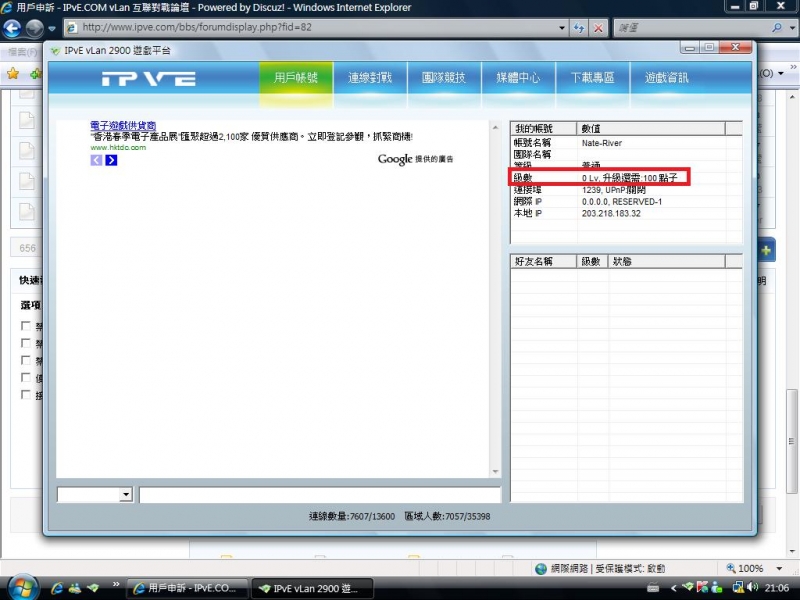Click the green plus button in forum page
800x600 pixels.
pos(766,251)
